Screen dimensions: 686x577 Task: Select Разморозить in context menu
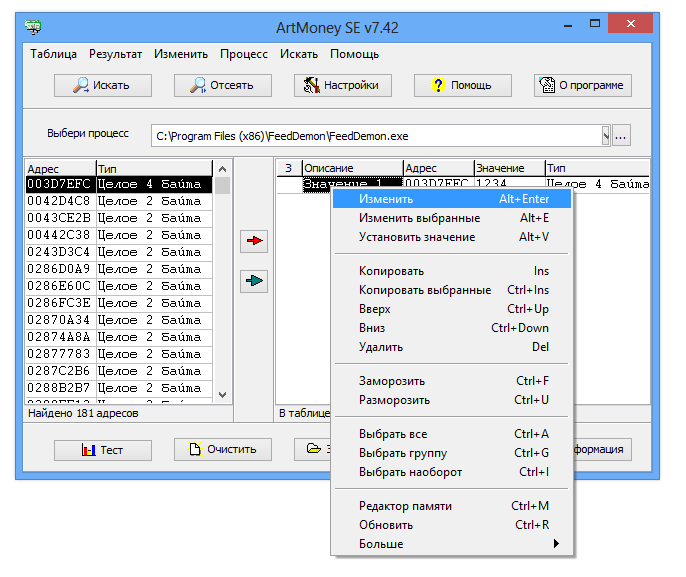452,400
